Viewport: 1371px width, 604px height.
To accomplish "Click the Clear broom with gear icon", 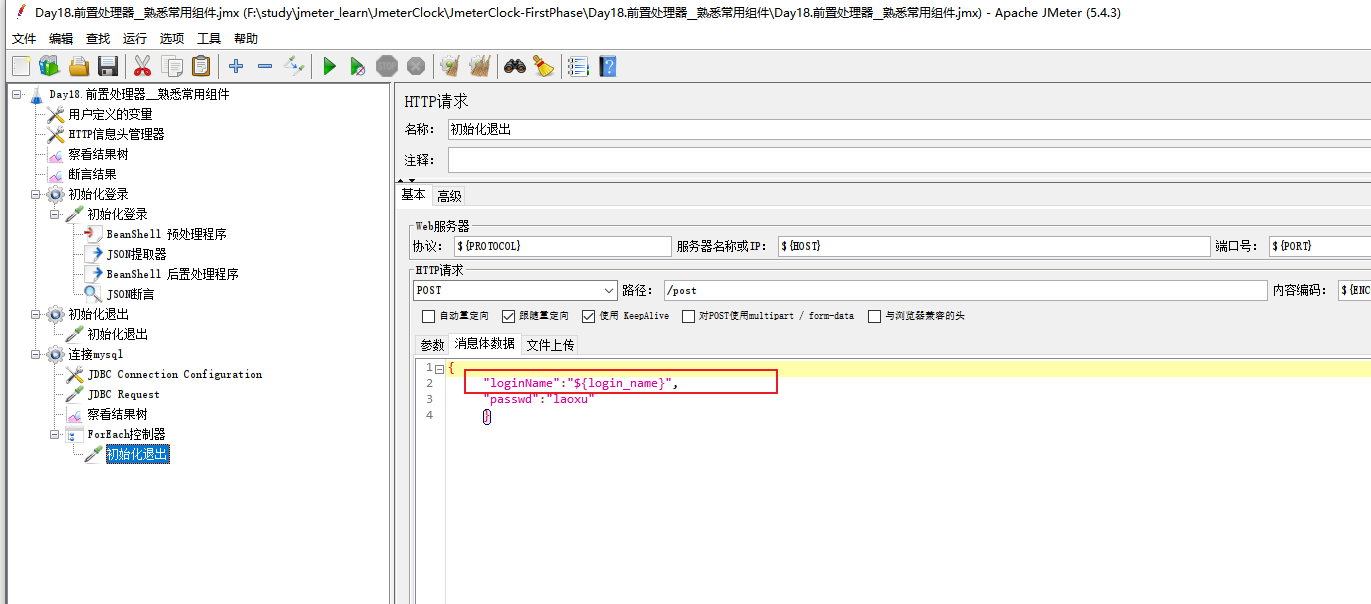I will 450,66.
